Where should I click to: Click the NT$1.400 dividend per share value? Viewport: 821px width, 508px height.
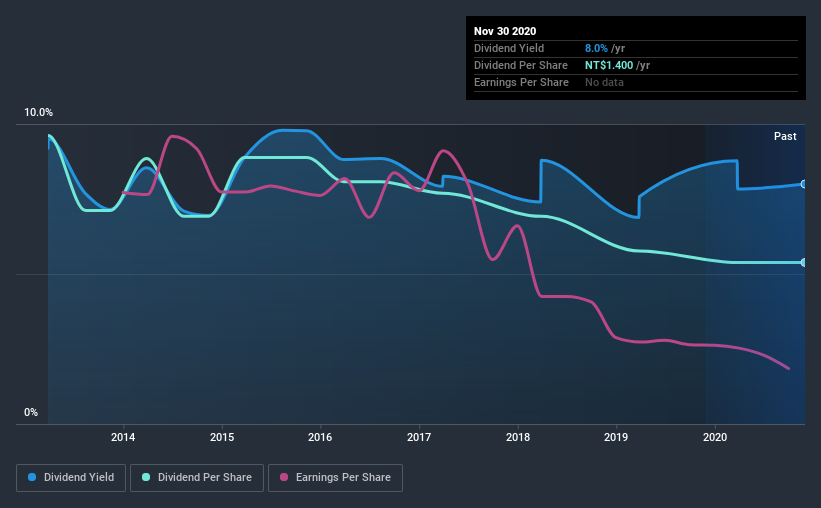pos(609,65)
